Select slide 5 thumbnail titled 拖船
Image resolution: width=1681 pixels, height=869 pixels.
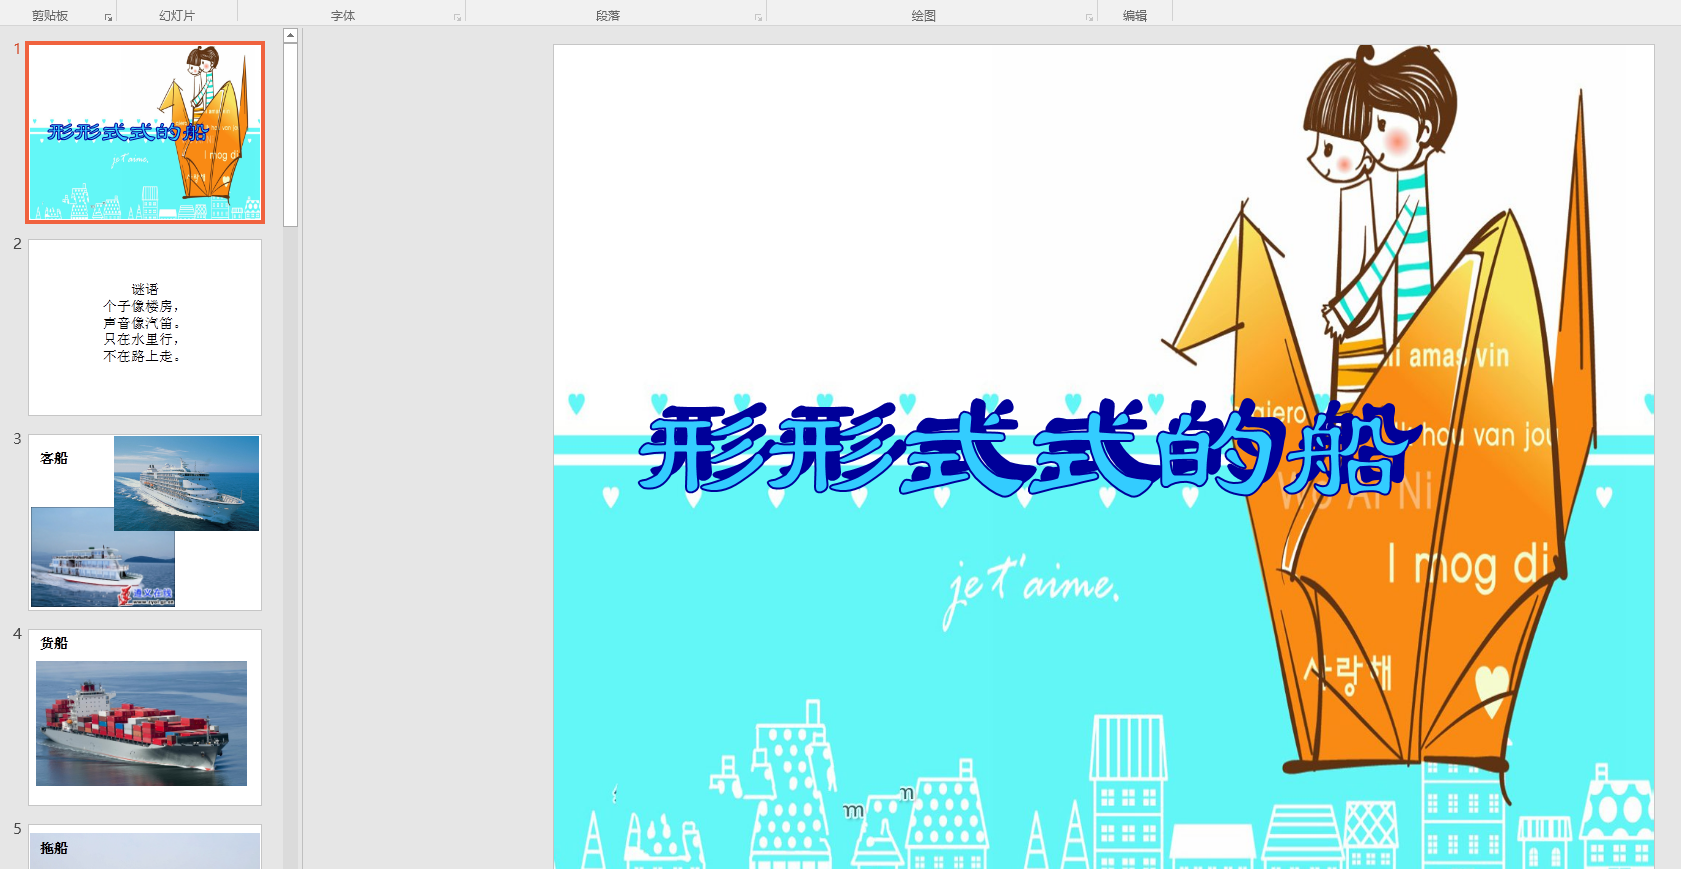[145, 847]
